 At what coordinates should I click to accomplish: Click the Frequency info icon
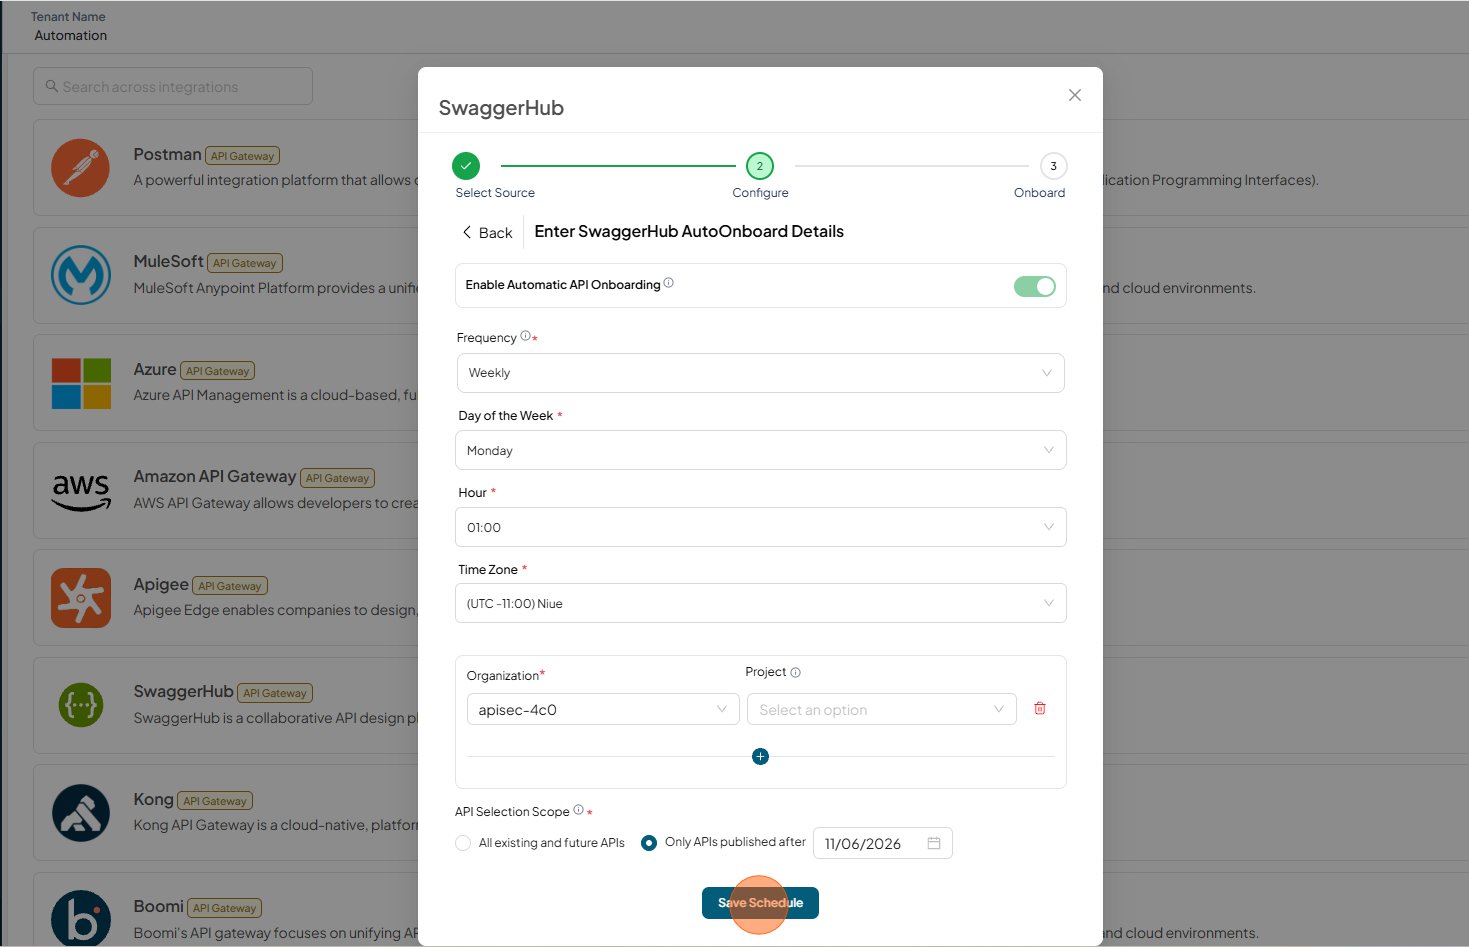pyautogui.click(x=526, y=336)
